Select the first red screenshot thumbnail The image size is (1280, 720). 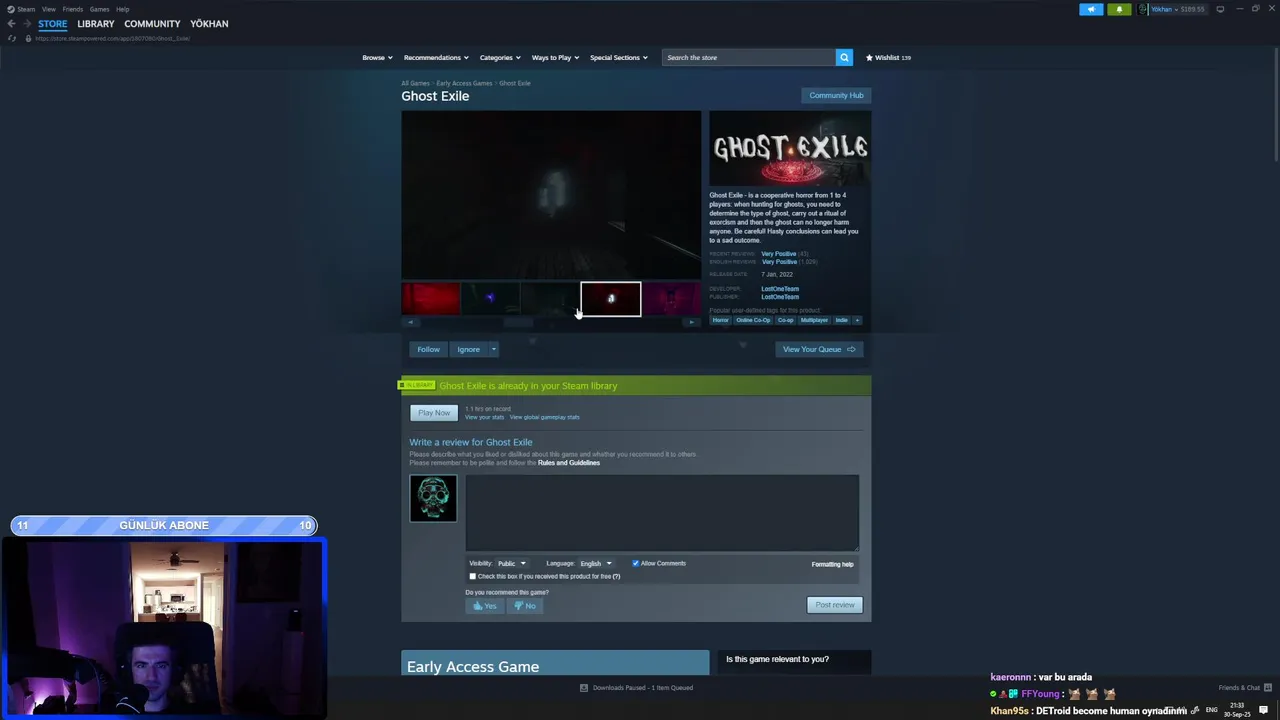pos(431,299)
